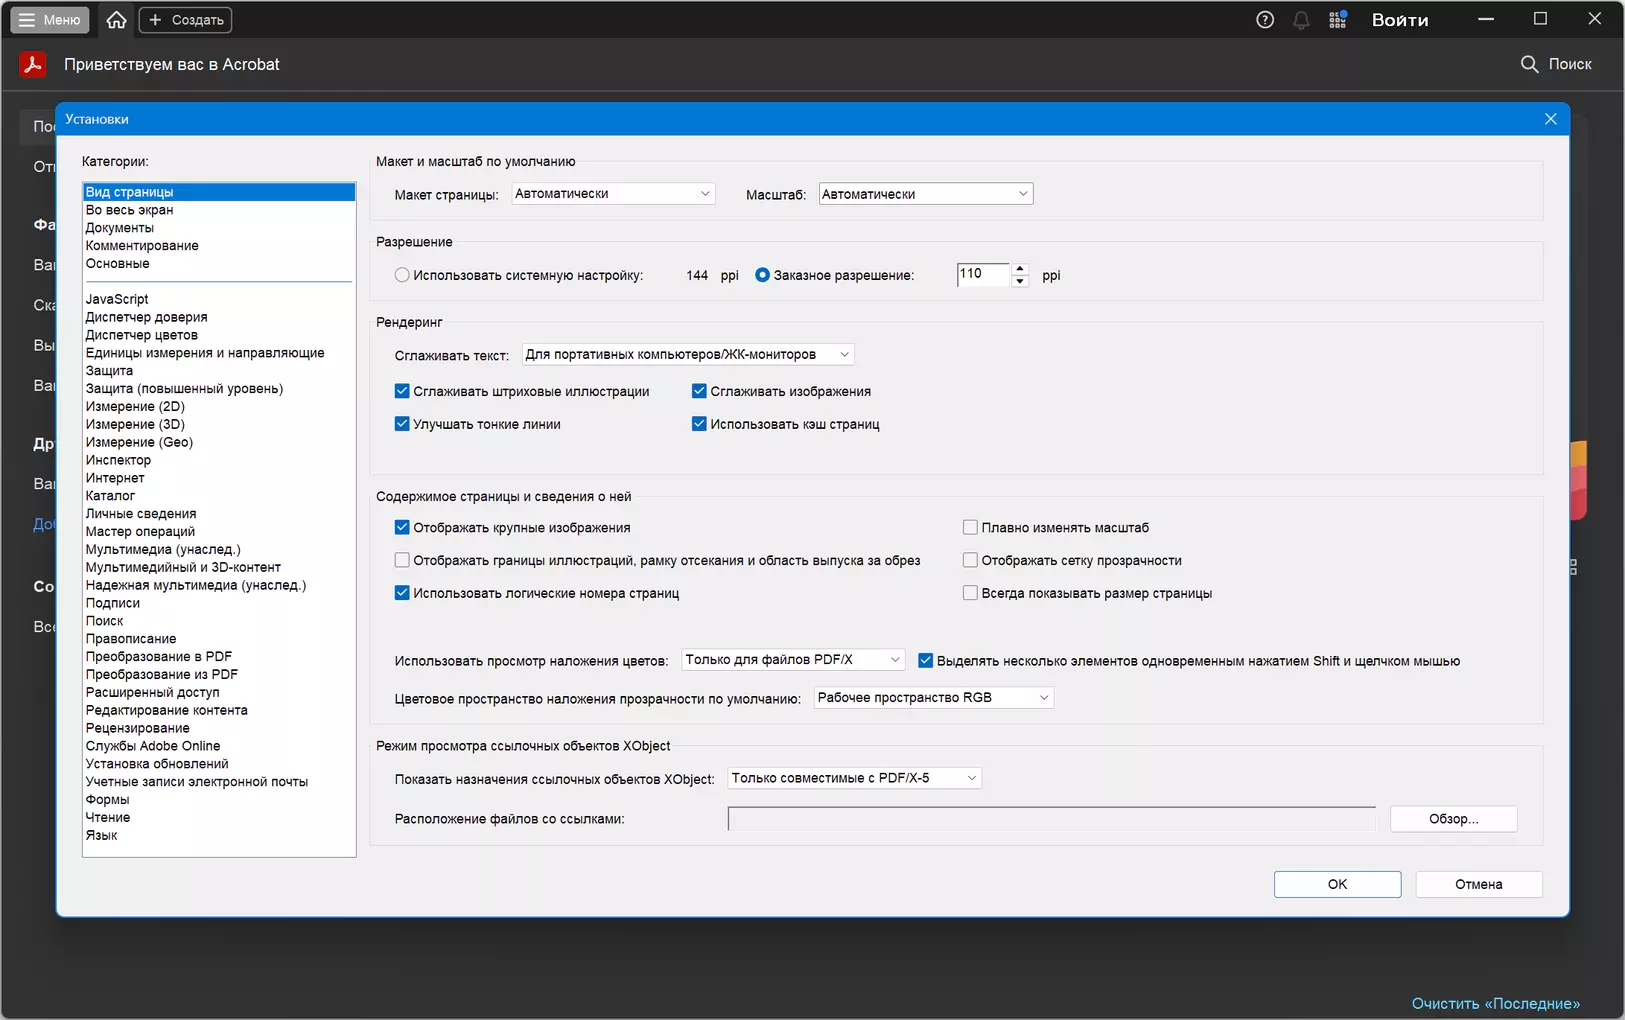Toggle Использовать логические номера страниц checkbox
Screen dimensions: 1625x1020
[402, 593]
